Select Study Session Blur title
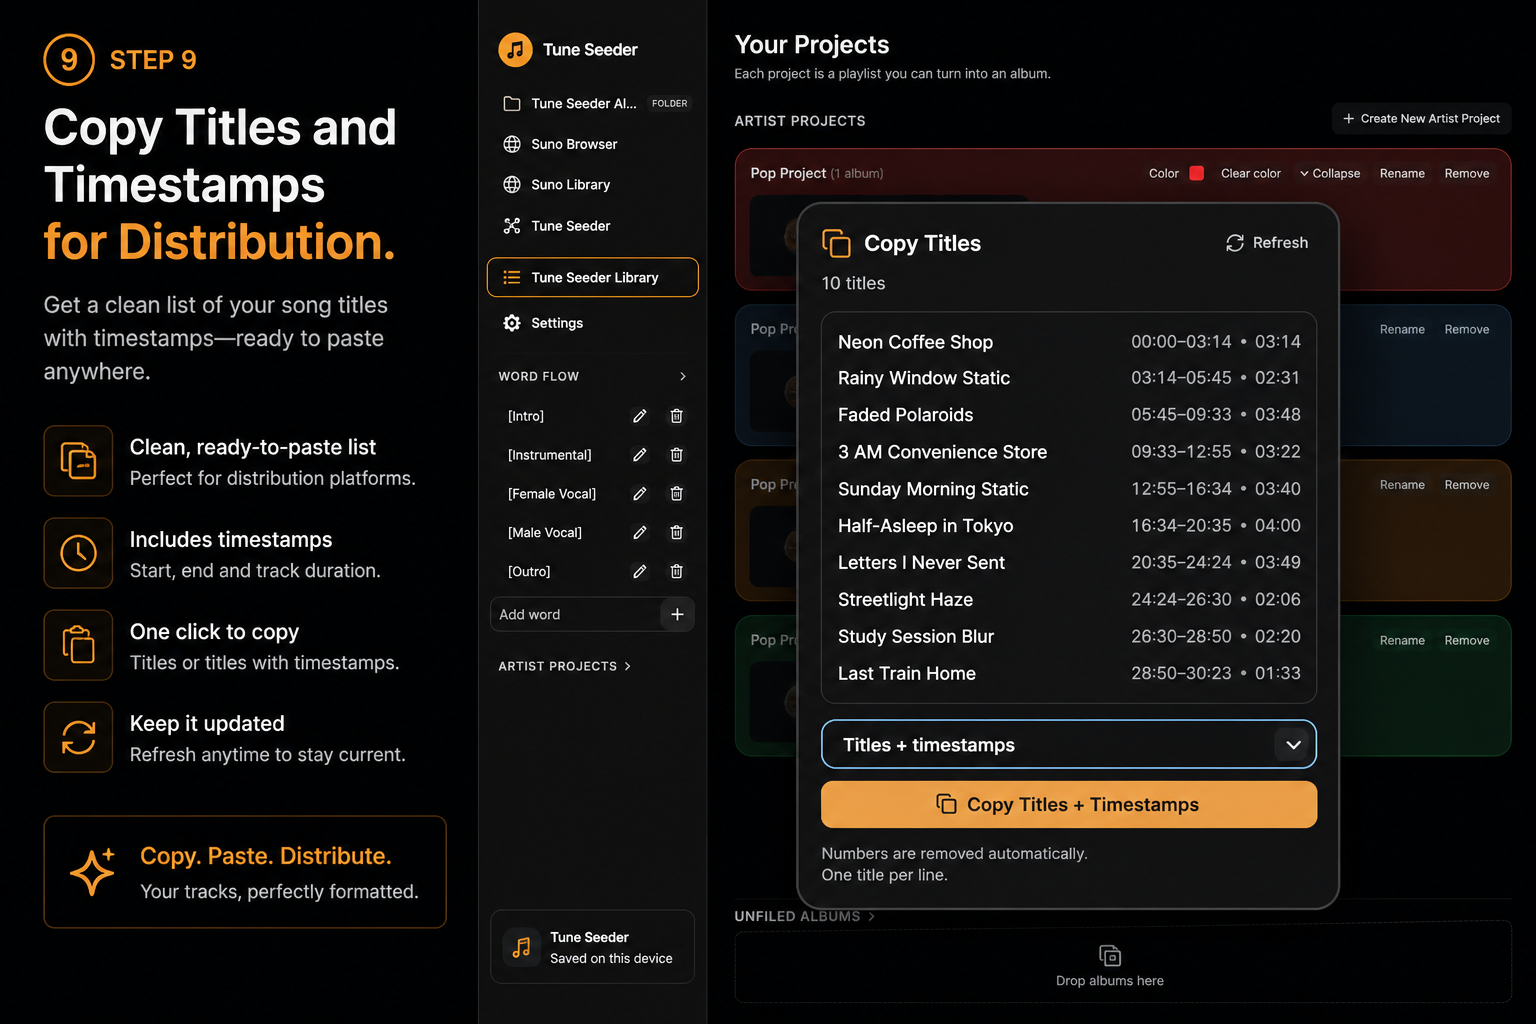Image resolution: width=1536 pixels, height=1024 pixels. tap(916, 637)
